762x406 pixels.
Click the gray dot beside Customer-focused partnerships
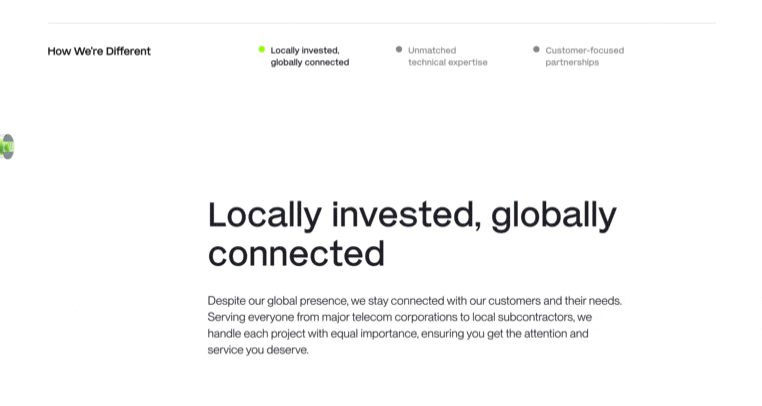(536, 49)
